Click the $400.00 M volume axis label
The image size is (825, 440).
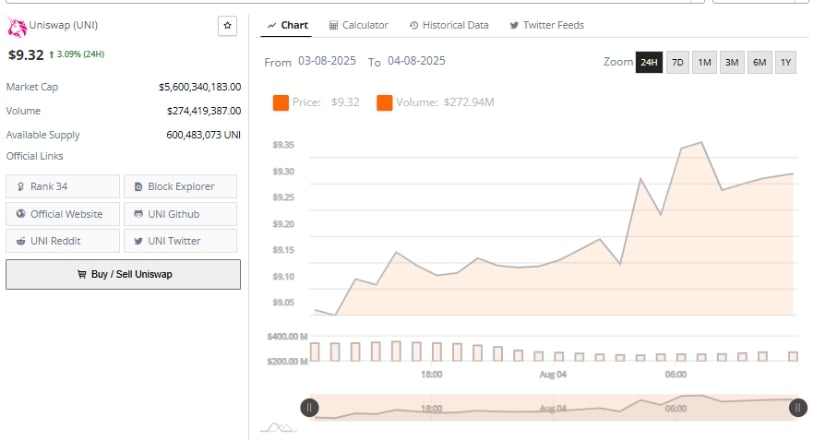pyautogui.click(x=287, y=336)
